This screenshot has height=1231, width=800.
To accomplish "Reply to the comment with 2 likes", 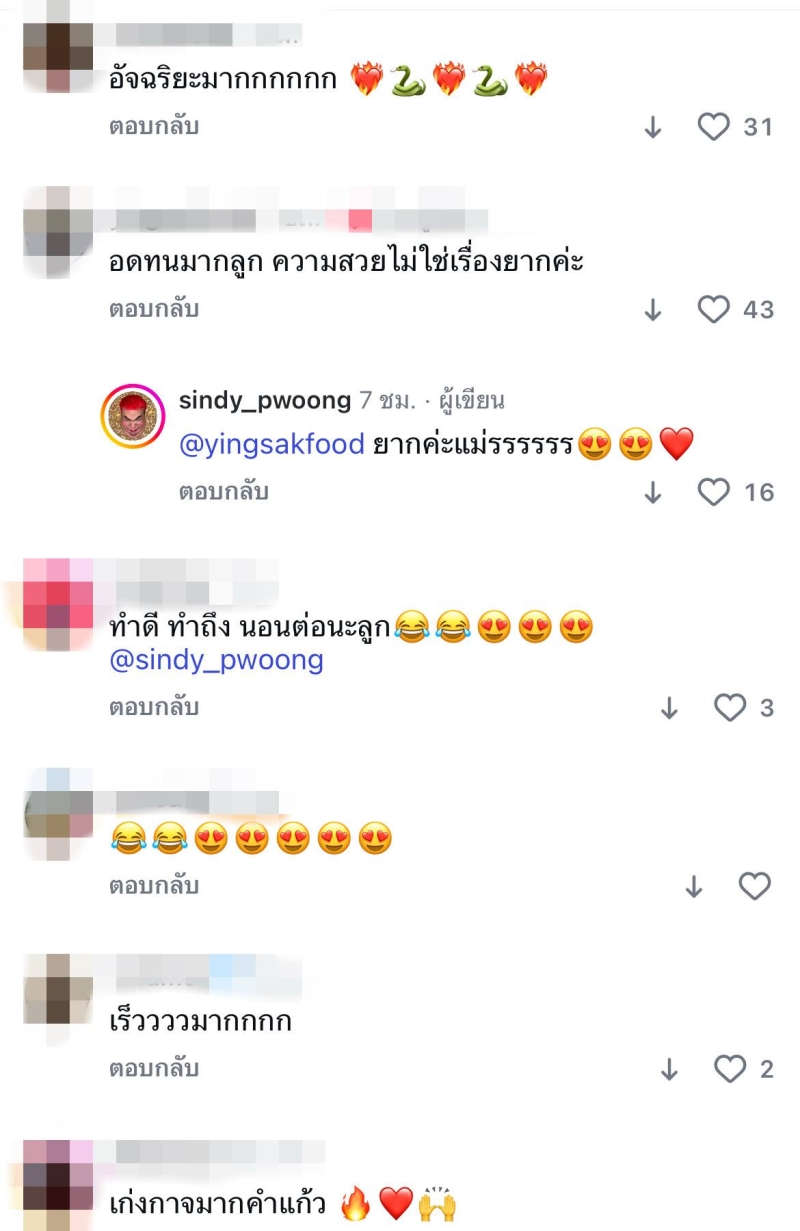I will [x=154, y=1069].
